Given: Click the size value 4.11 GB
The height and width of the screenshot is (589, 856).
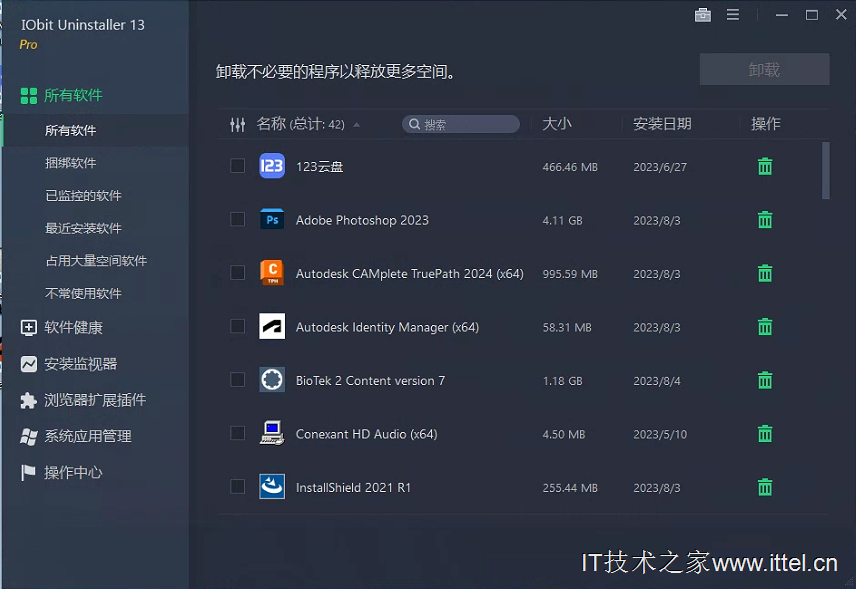Looking at the screenshot, I should (x=562, y=221).
